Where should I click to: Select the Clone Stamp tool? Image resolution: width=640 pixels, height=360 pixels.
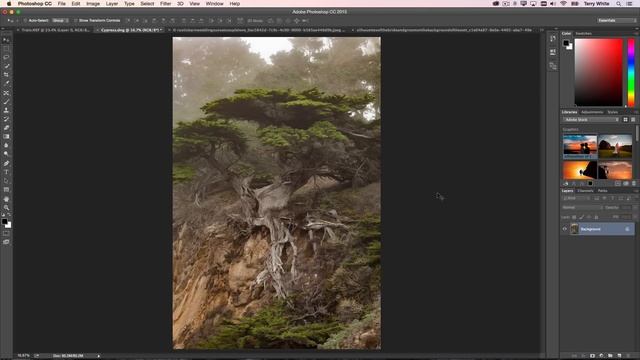coord(6,110)
